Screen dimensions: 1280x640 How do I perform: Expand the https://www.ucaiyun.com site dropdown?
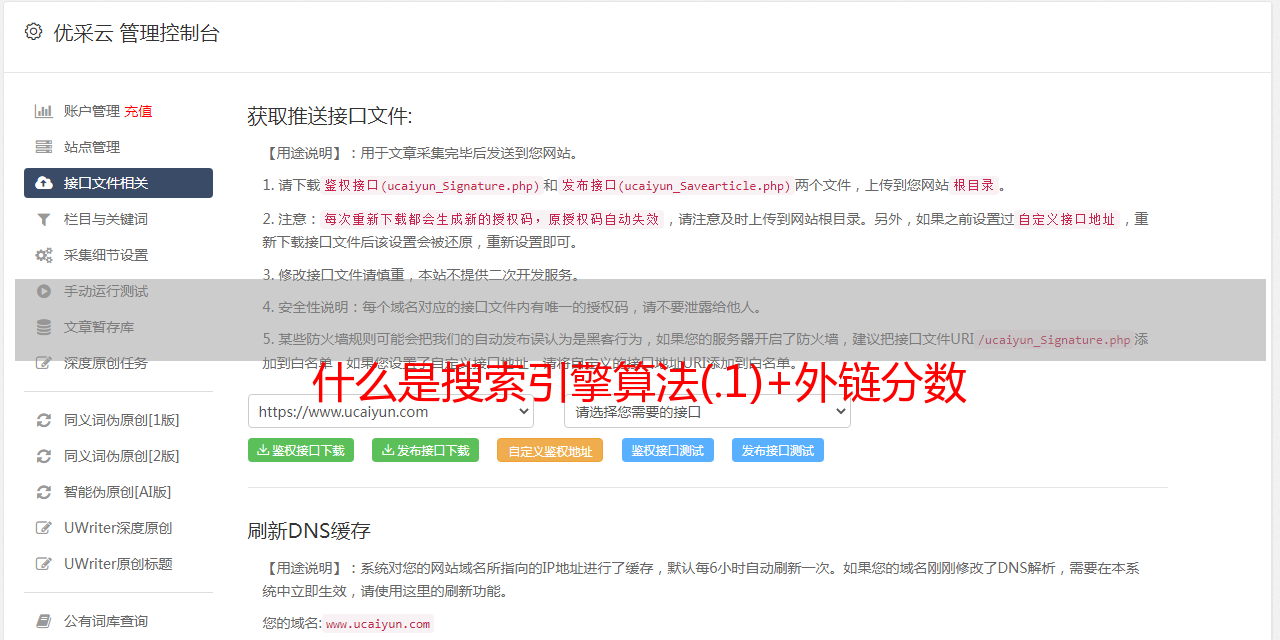pyautogui.click(x=391, y=411)
